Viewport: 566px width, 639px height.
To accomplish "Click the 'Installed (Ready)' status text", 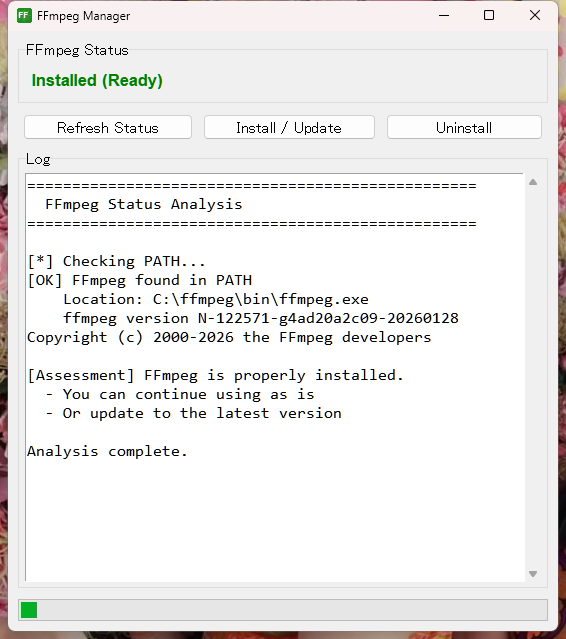I will 97,80.
